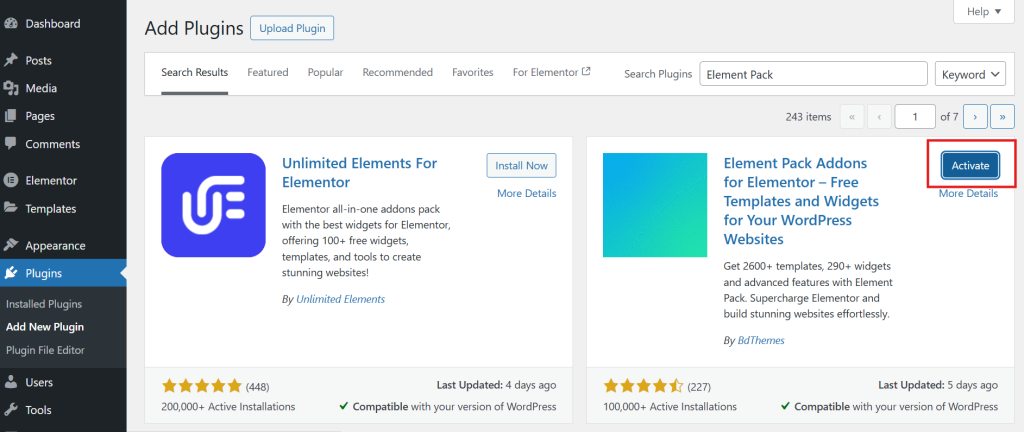Go to next page of results
1024x432 pixels.
pyautogui.click(x=976, y=116)
